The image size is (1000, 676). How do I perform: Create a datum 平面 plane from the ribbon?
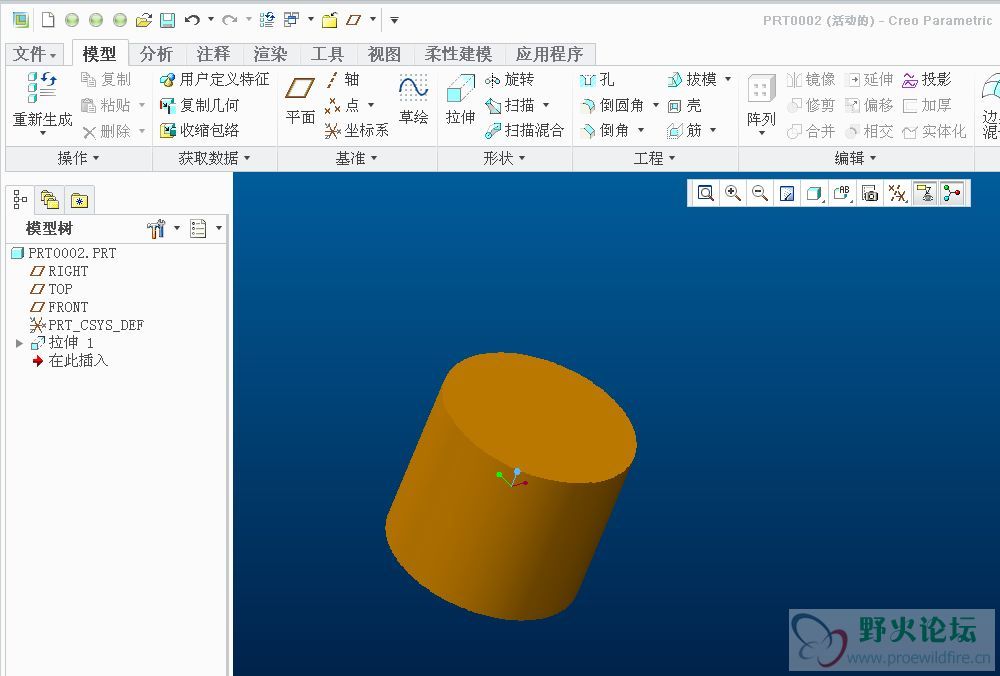(300, 98)
